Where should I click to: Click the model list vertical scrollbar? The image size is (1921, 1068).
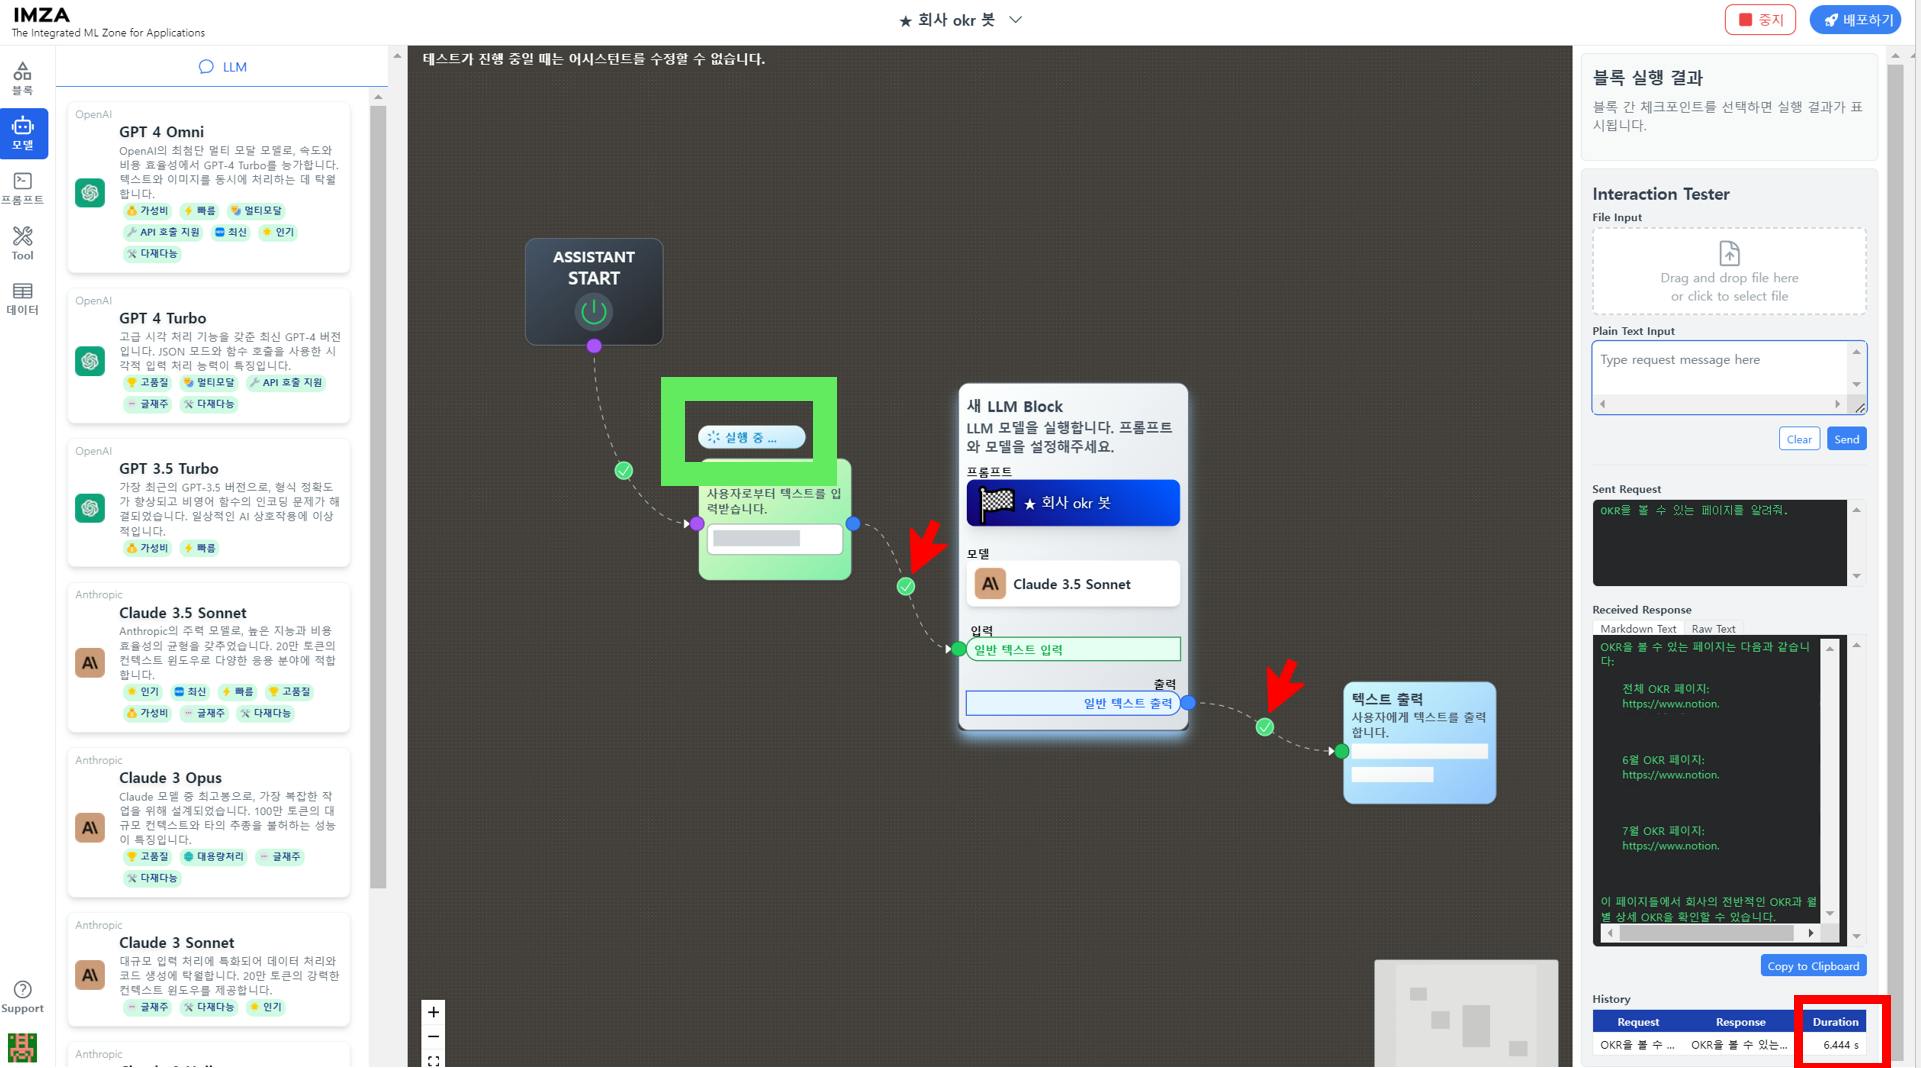pyautogui.click(x=378, y=495)
